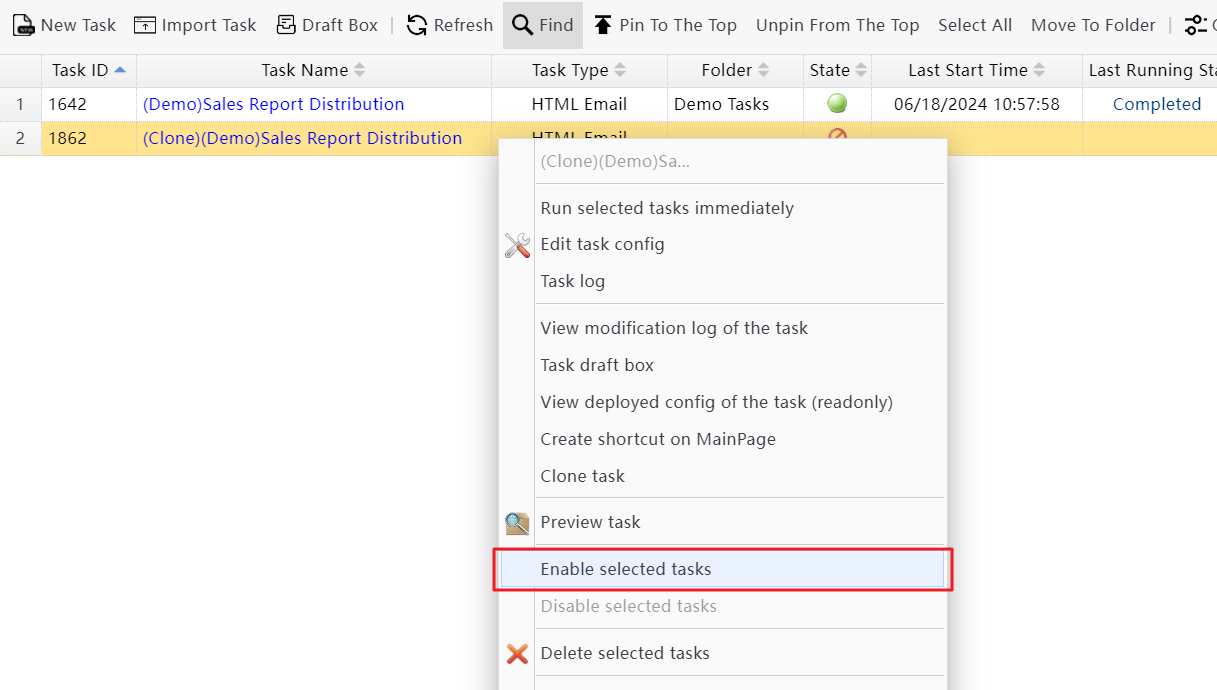Click the Completed status link

[1156, 104]
